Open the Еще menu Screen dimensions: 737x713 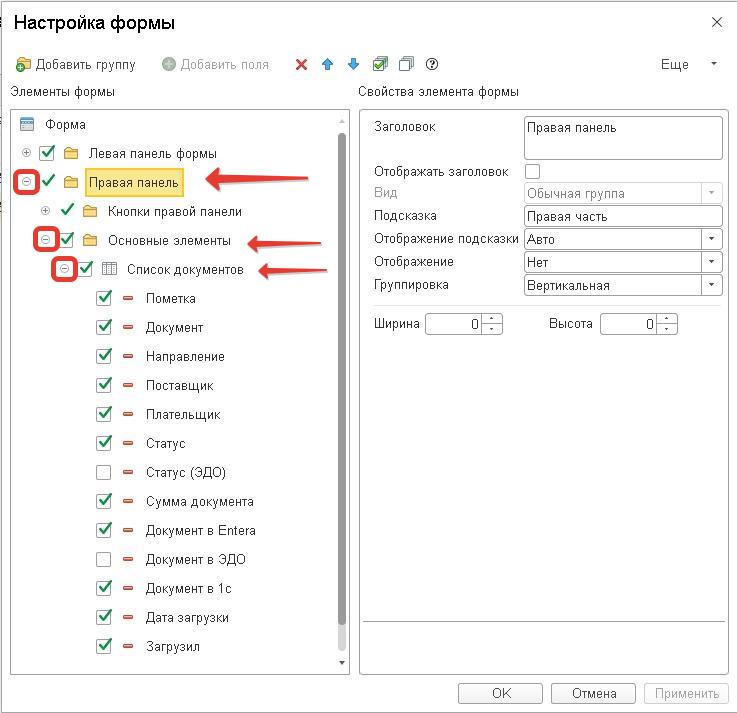[x=689, y=64]
